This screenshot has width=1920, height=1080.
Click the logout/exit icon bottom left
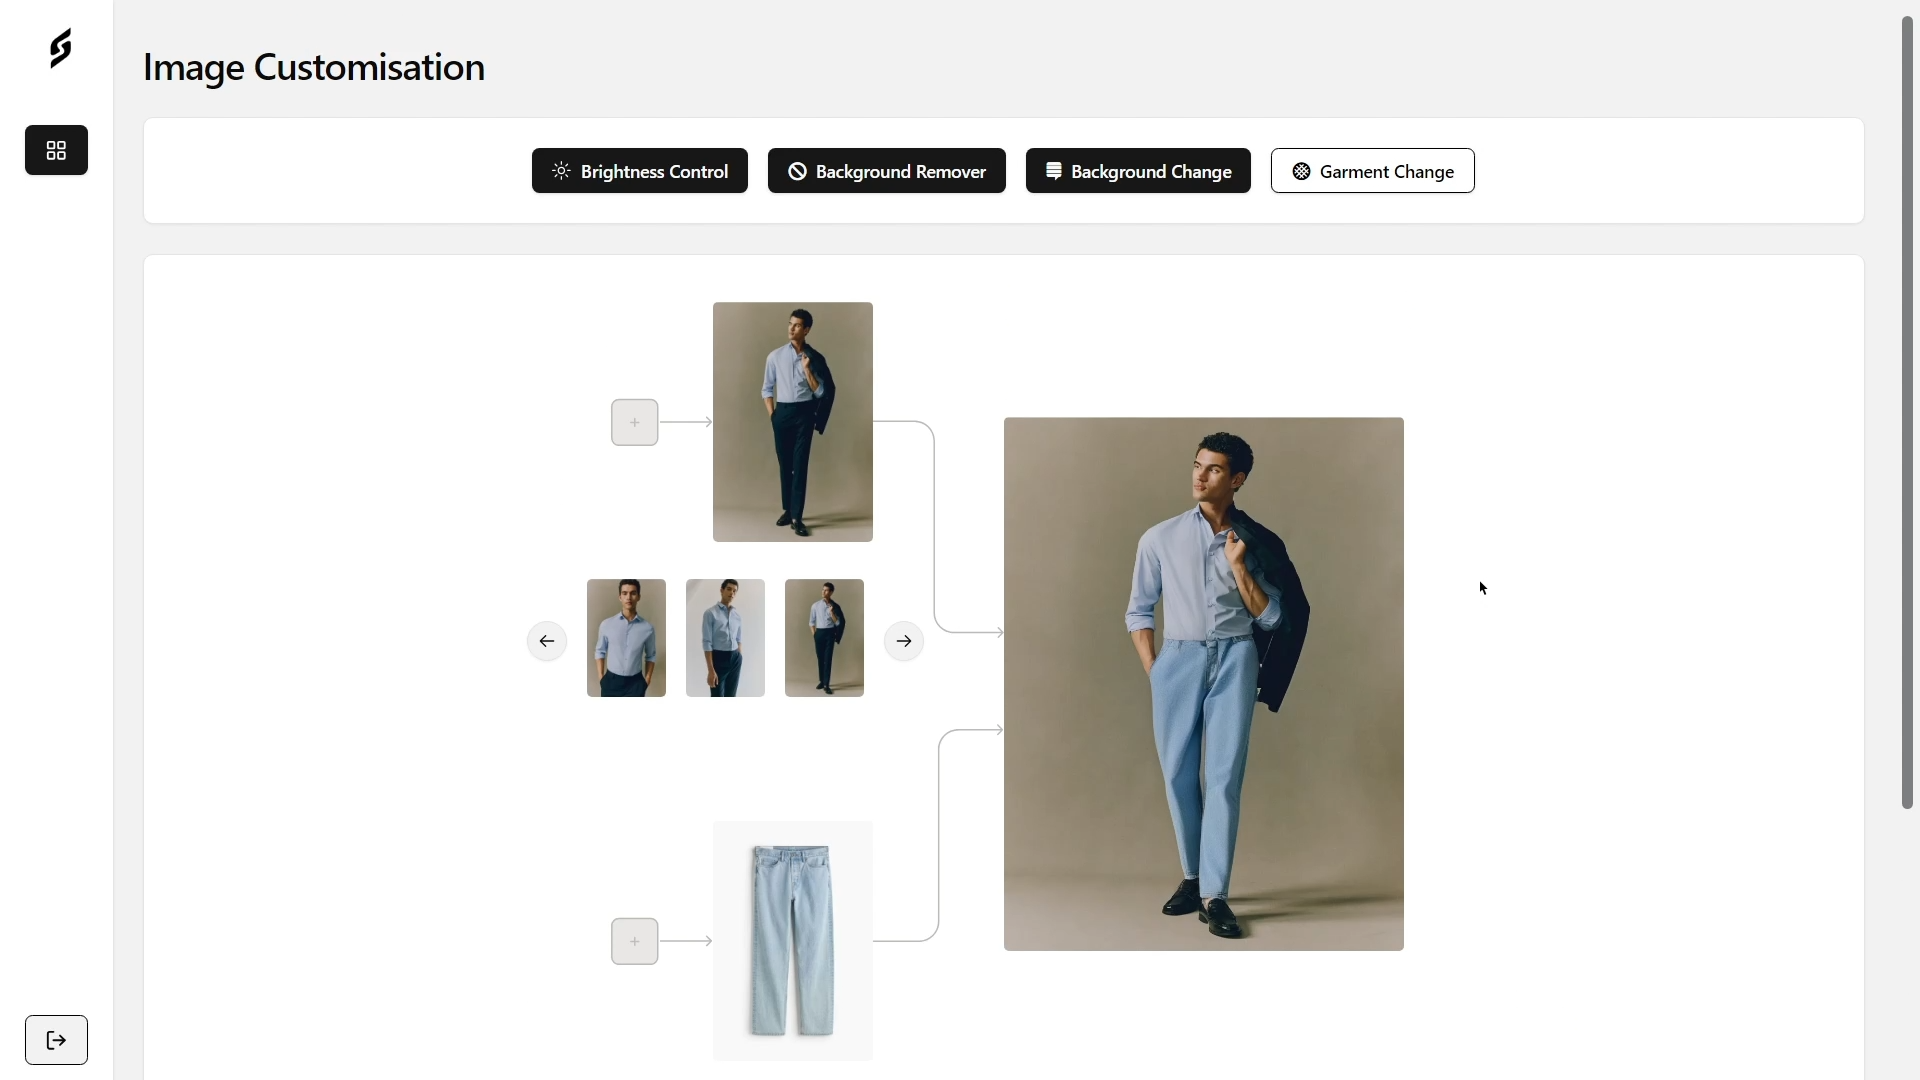click(55, 1039)
